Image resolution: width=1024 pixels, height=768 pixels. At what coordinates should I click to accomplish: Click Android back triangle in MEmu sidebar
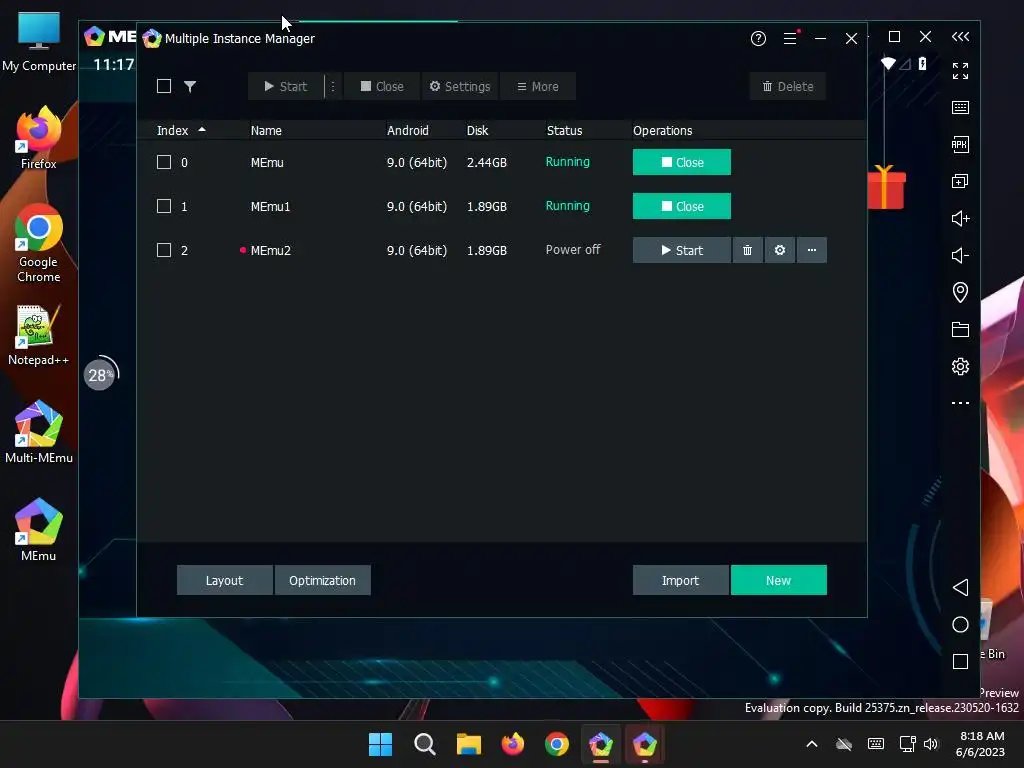pos(960,587)
